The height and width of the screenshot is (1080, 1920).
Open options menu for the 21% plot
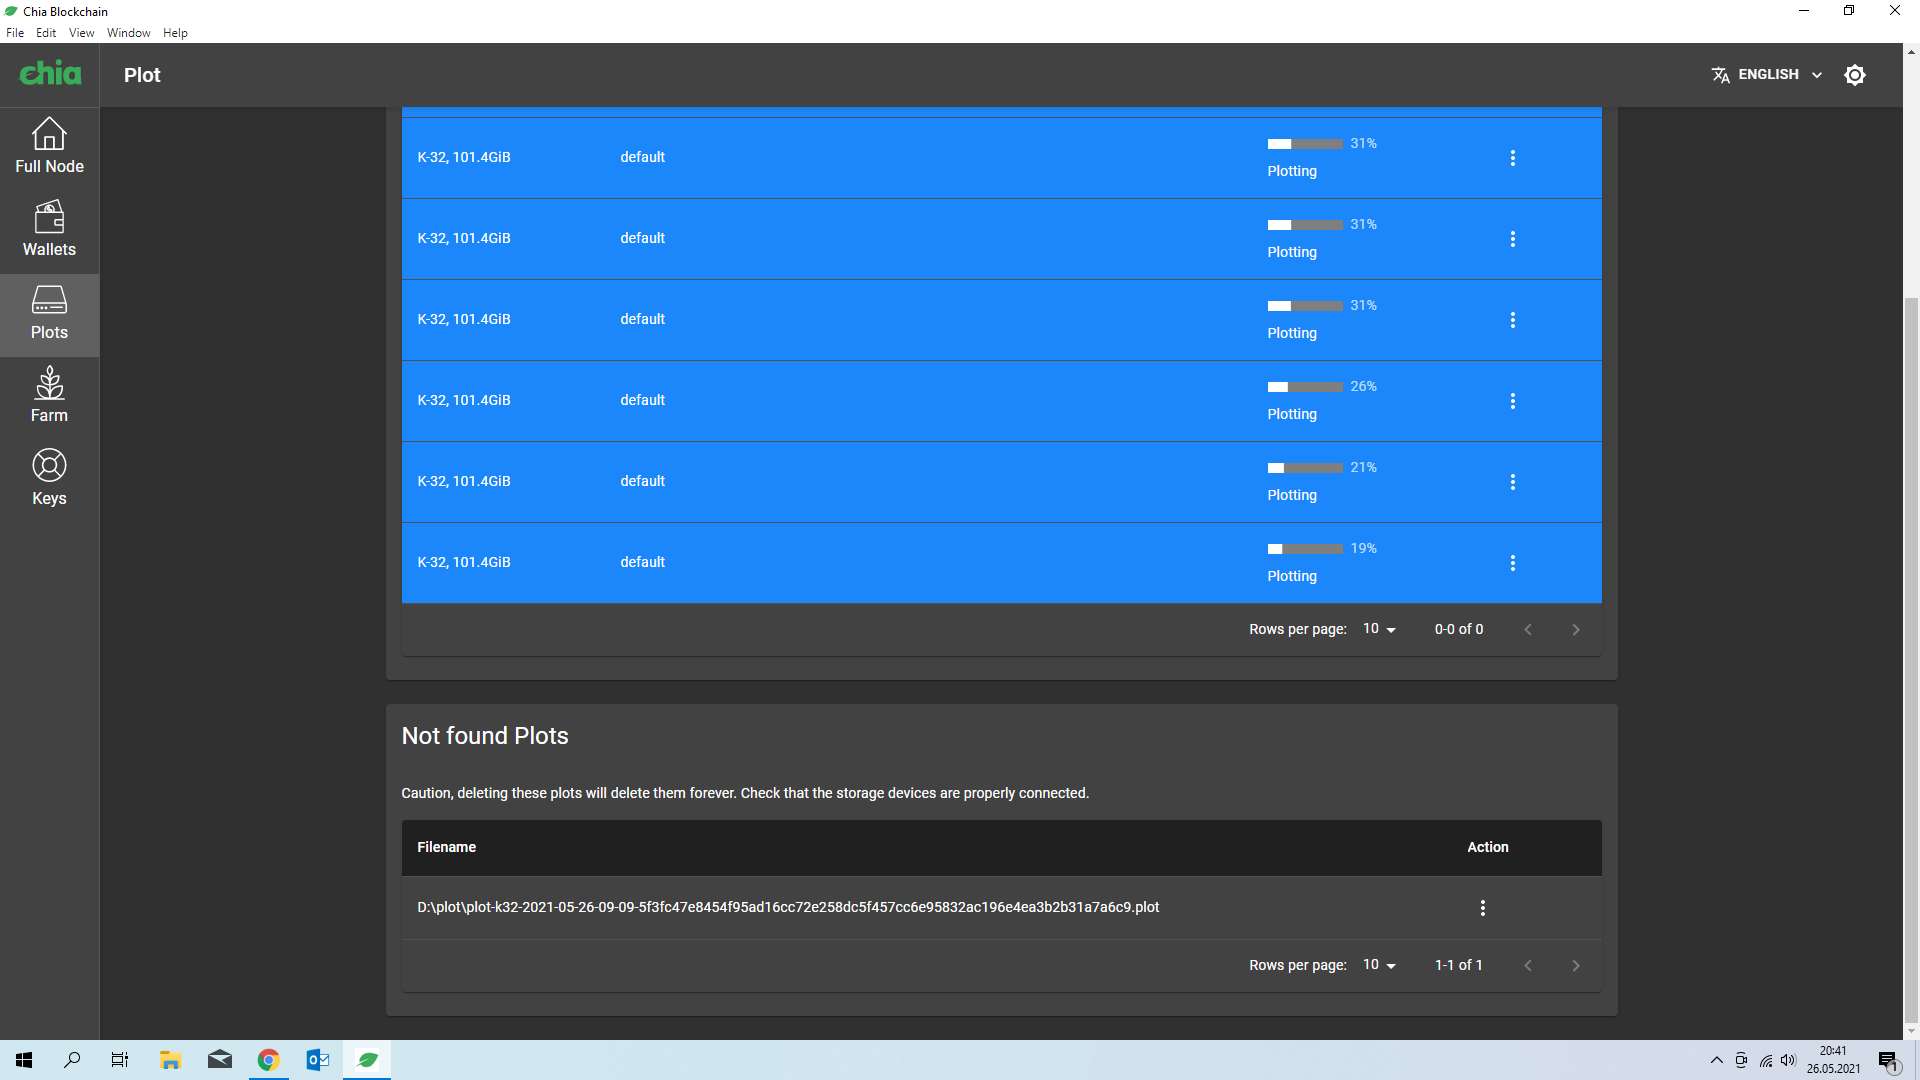coord(1512,482)
